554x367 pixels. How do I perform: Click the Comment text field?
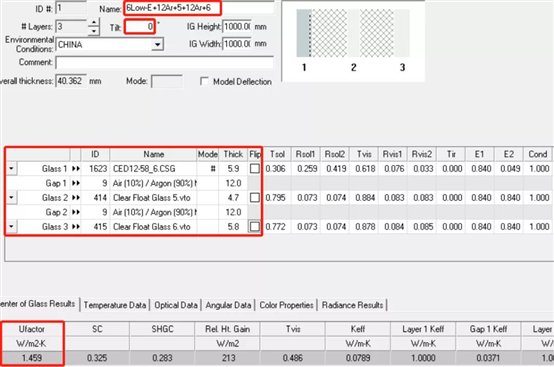(x=165, y=63)
